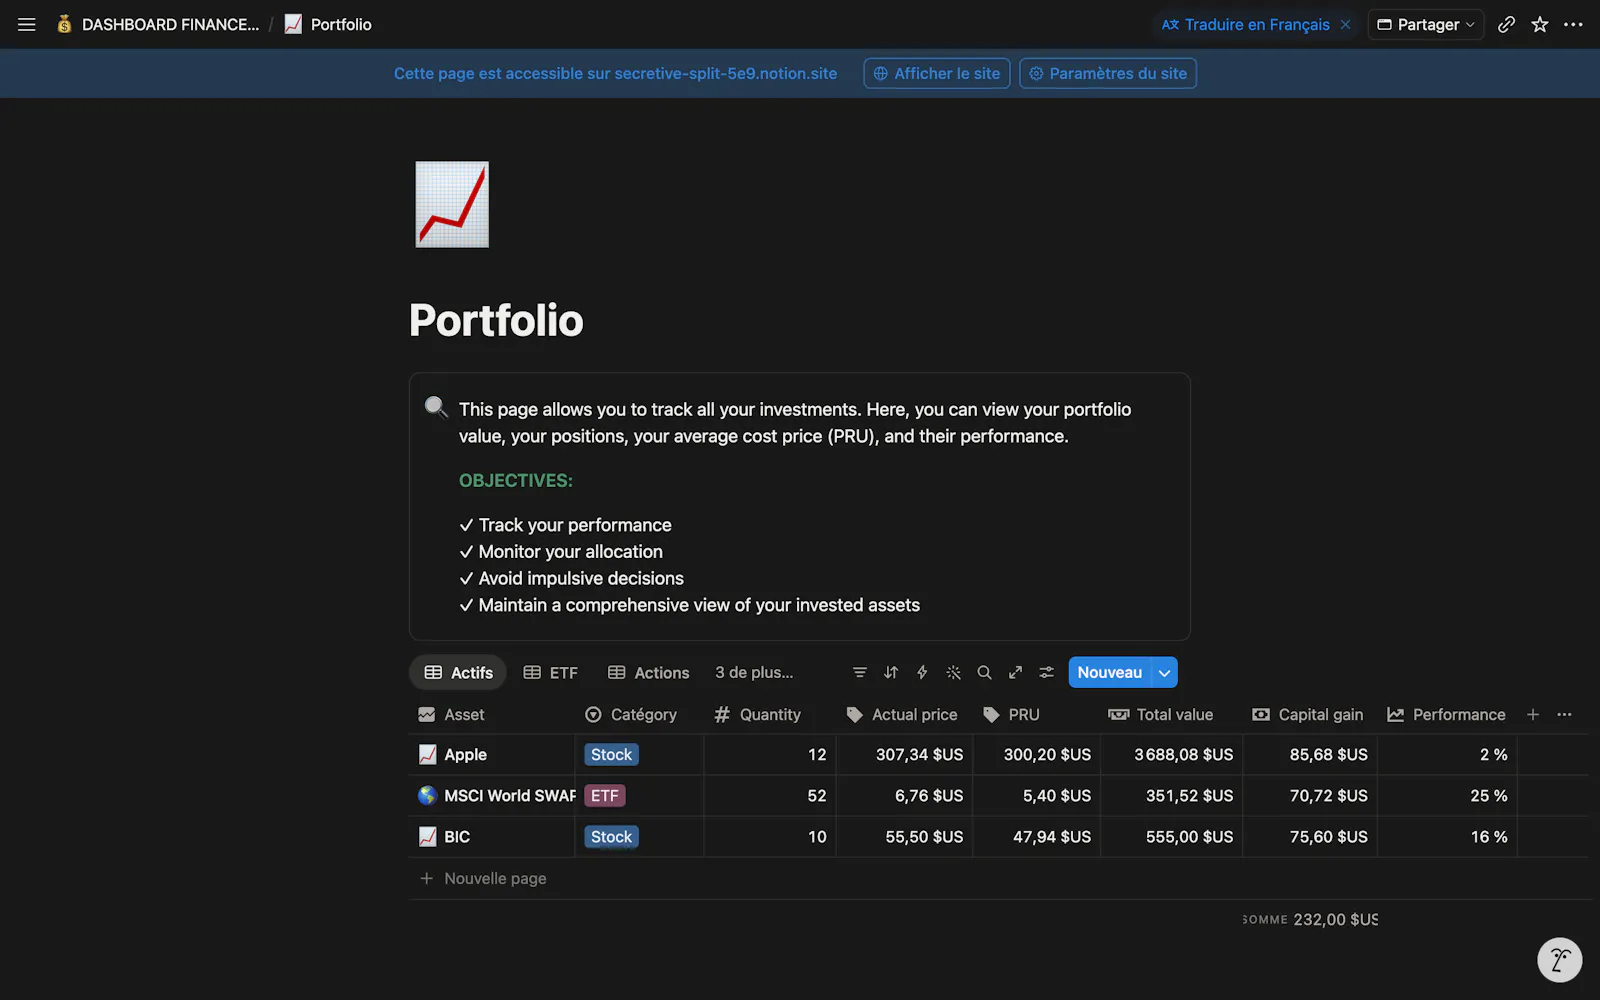Open the Actual price column header menu
The width and height of the screenshot is (1600, 1000).
coord(903,714)
